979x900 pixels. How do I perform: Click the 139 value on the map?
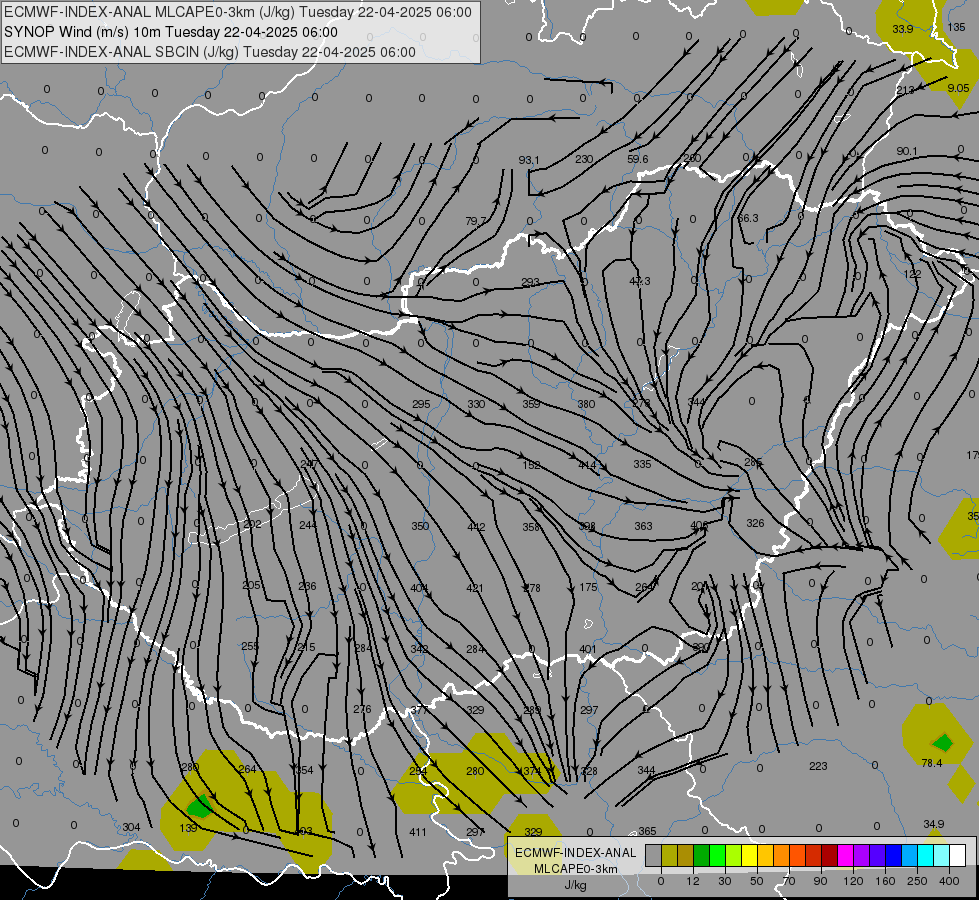(x=188, y=828)
